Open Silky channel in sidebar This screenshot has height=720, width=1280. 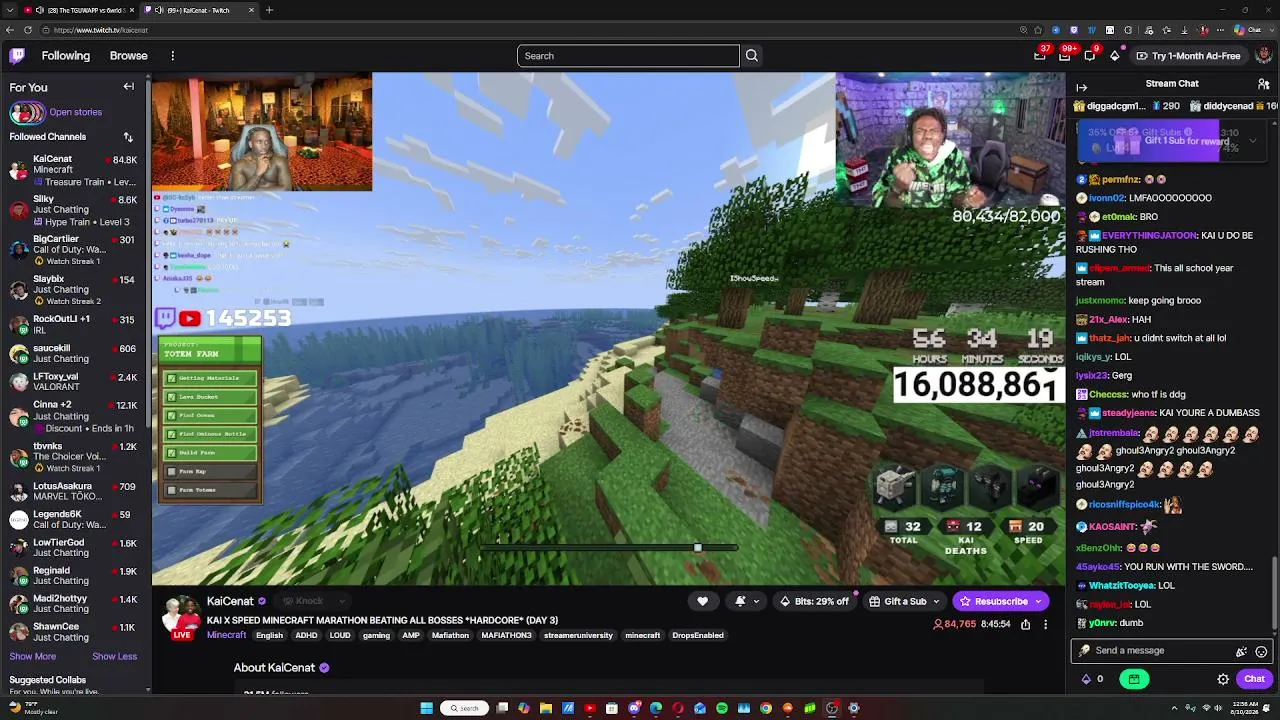point(75,210)
